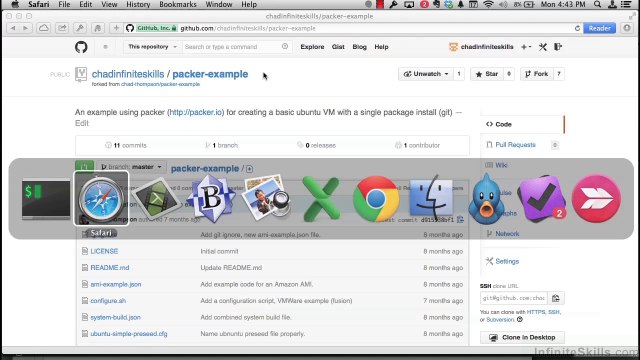The height and width of the screenshot is (360, 640).
Task: Select BBEdit in the app switcher
Action: click(211, 198)
